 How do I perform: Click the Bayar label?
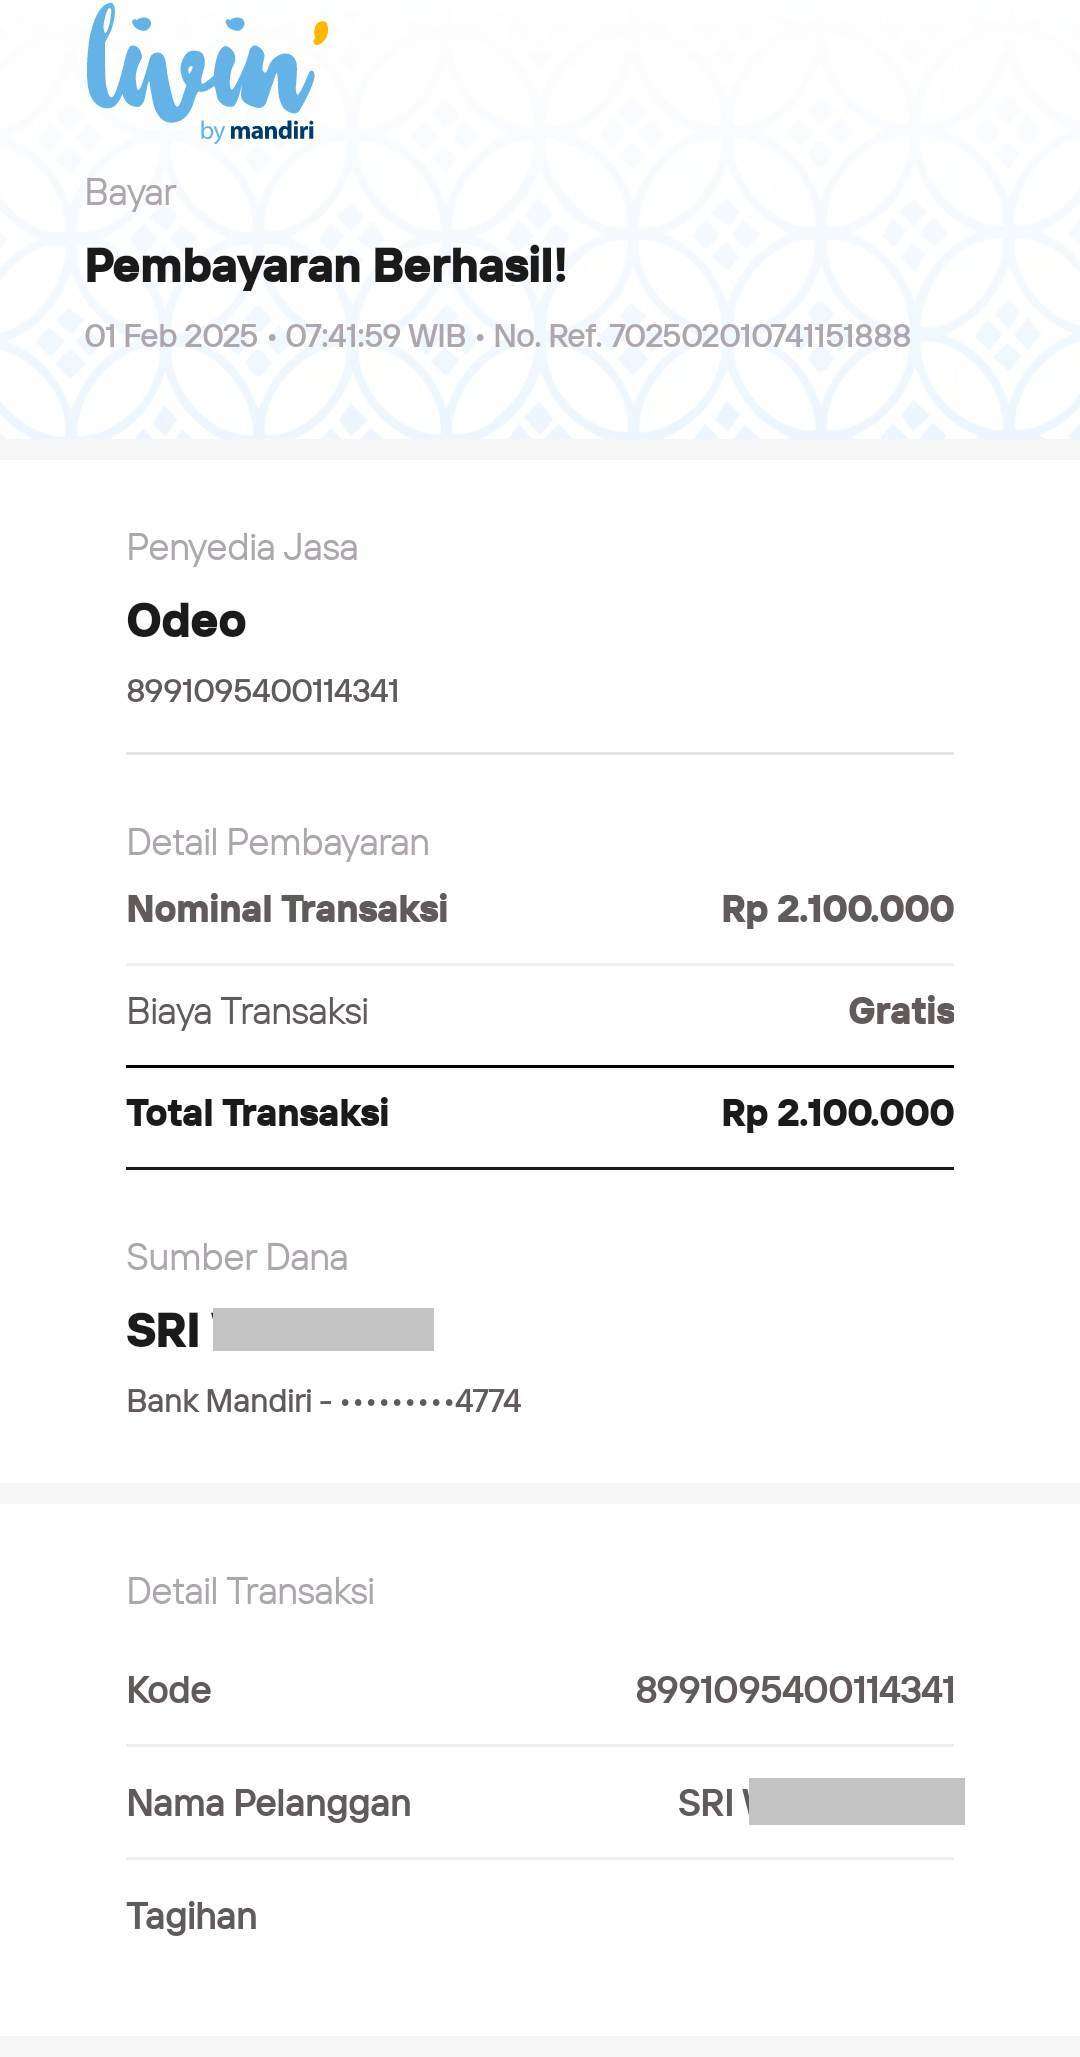pyautogui.click(x=130, y=193)
